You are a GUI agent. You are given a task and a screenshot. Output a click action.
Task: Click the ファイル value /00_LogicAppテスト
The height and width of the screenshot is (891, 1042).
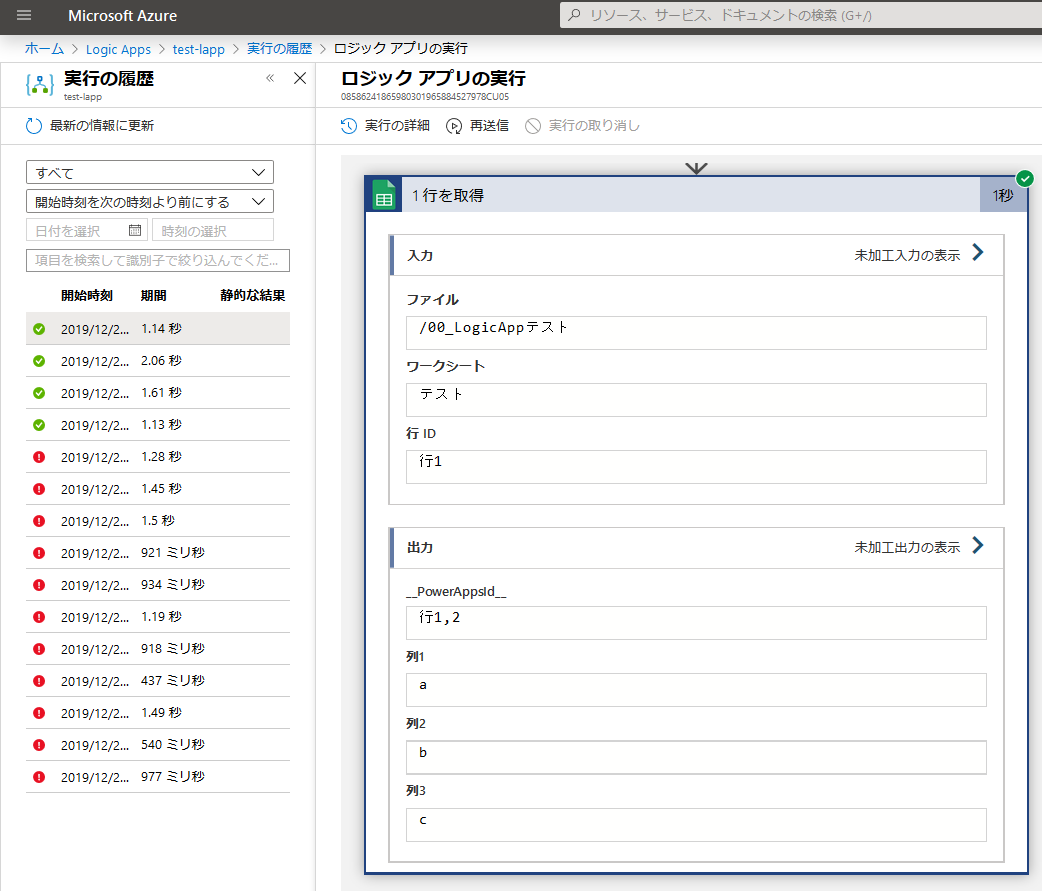pyautogui.click(x=696, y=332)
